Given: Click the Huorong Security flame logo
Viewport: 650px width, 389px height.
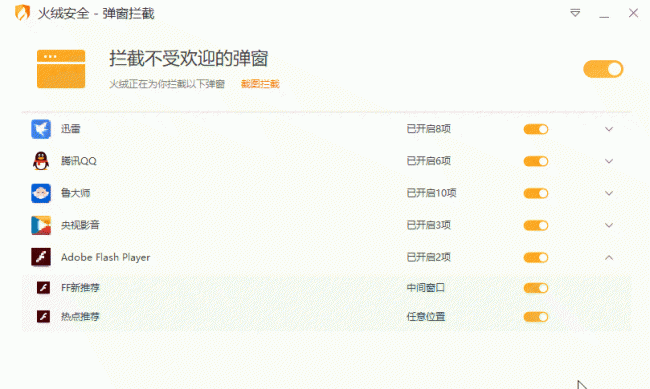Looking at the screenshot, I should 23,12.
